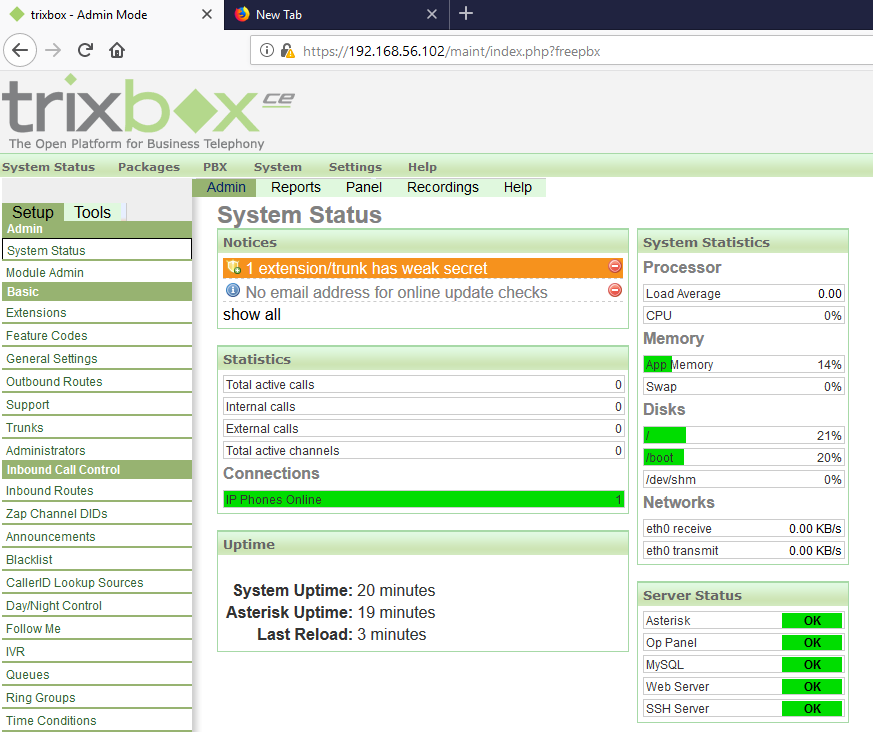
Task: Open Module Admin in the sidebar
Action: [x=45, y=273]
